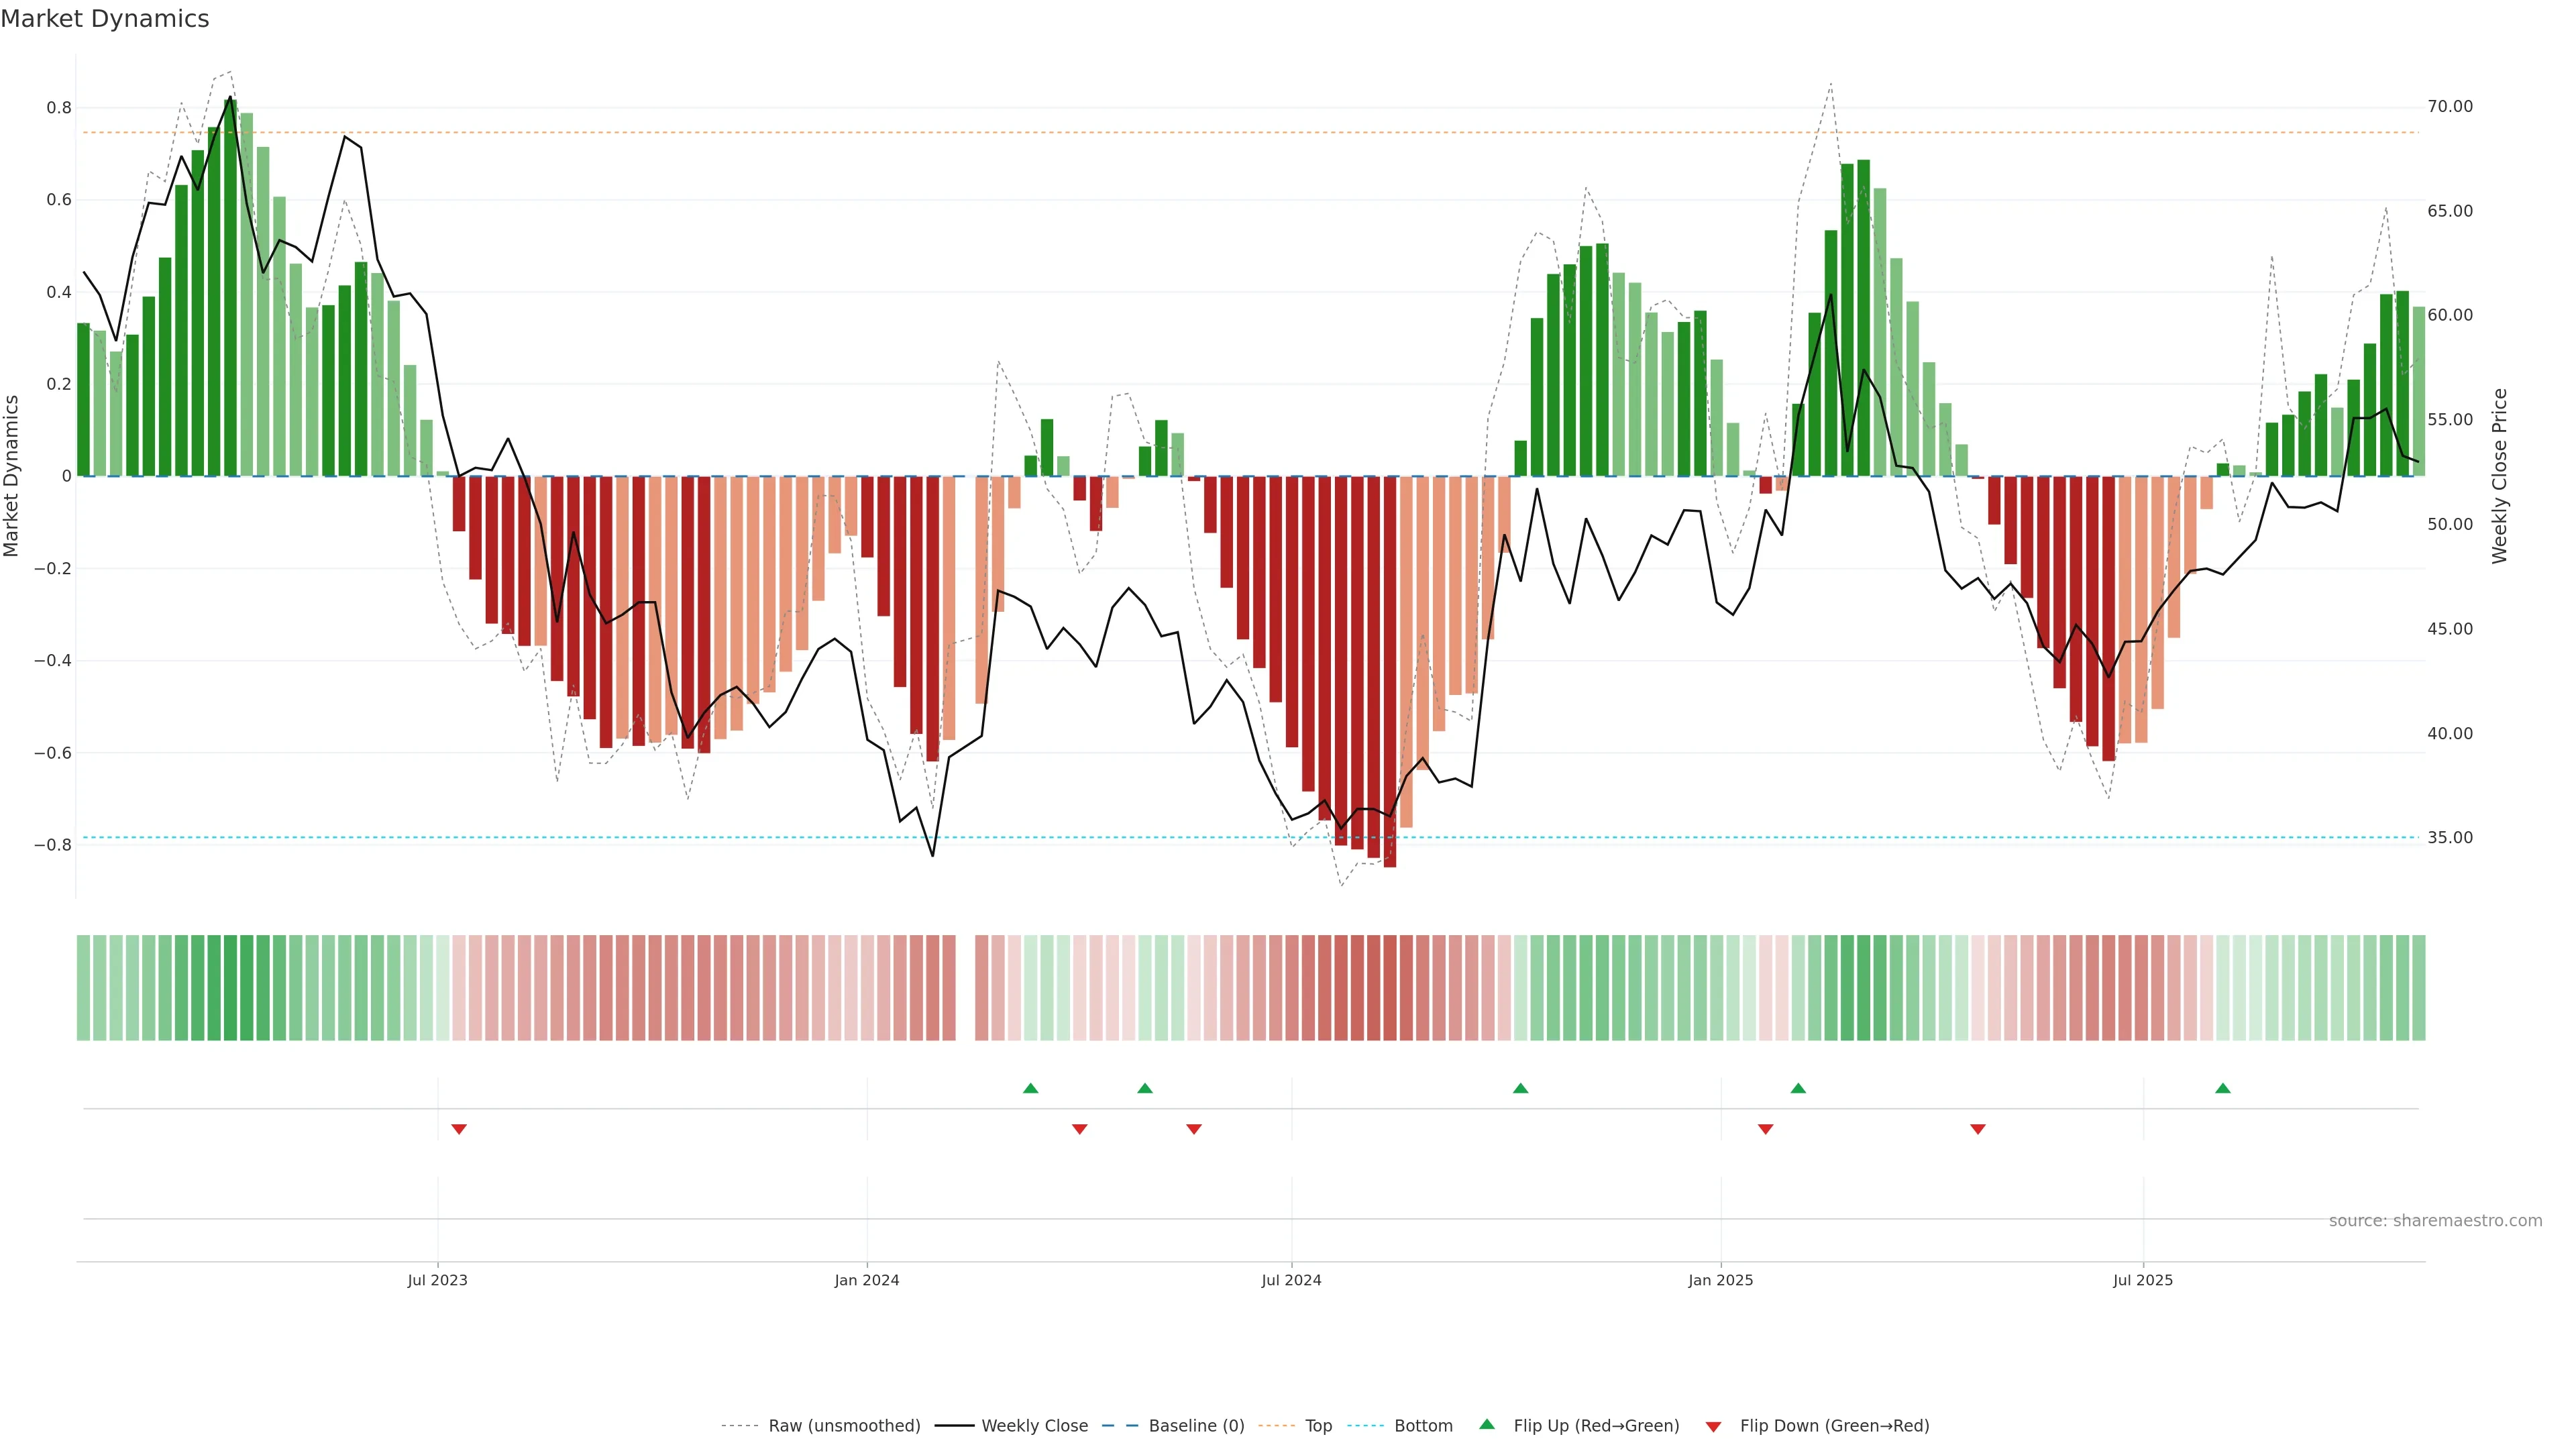Click the red flip-down marker after Jul 2023

click(x=459, y=1129)
